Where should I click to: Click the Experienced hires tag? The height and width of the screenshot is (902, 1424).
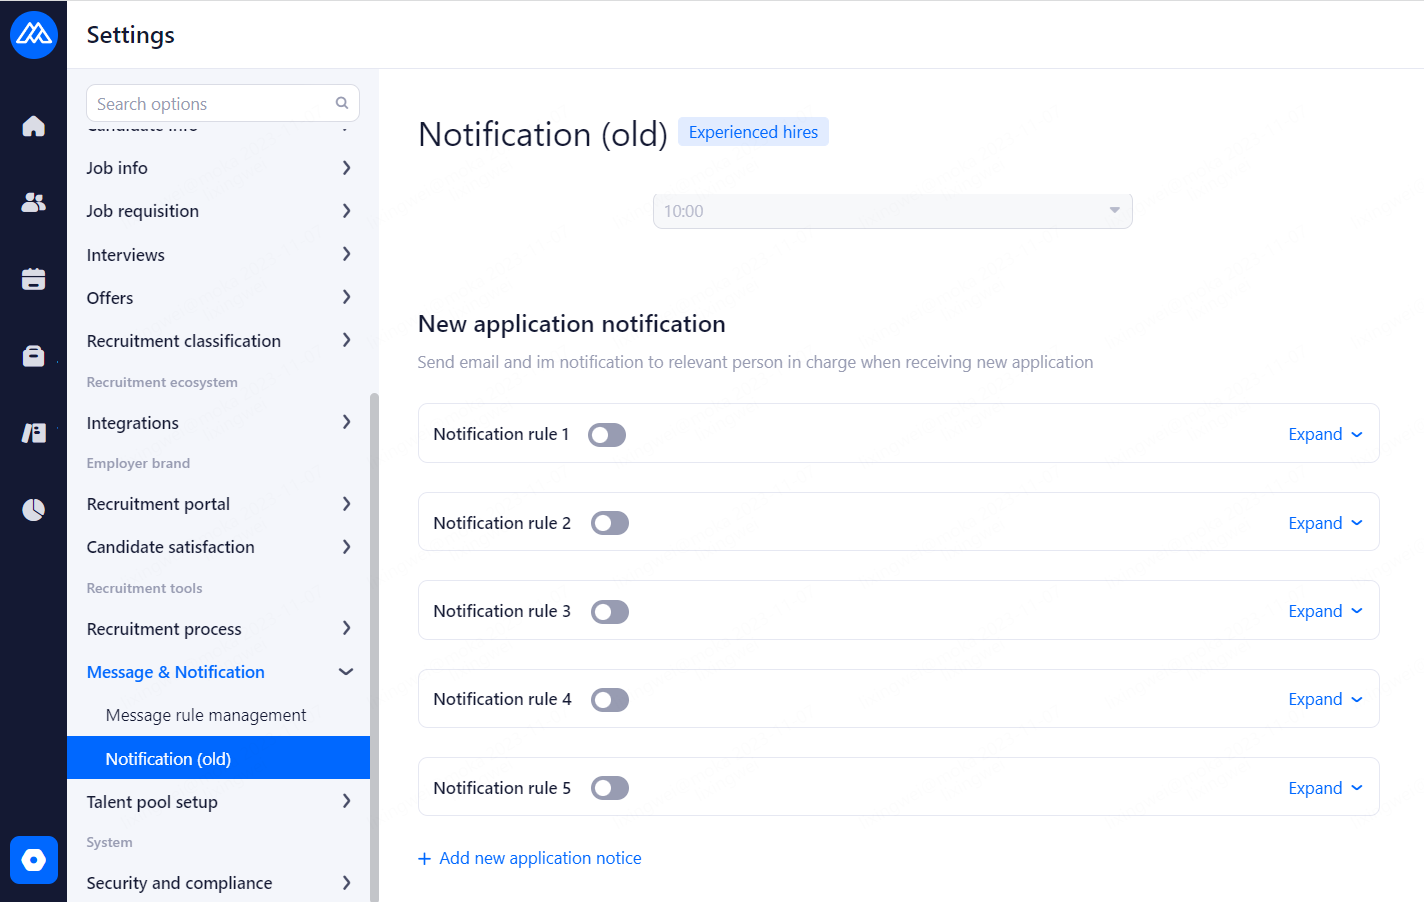[x=753, y=132]
